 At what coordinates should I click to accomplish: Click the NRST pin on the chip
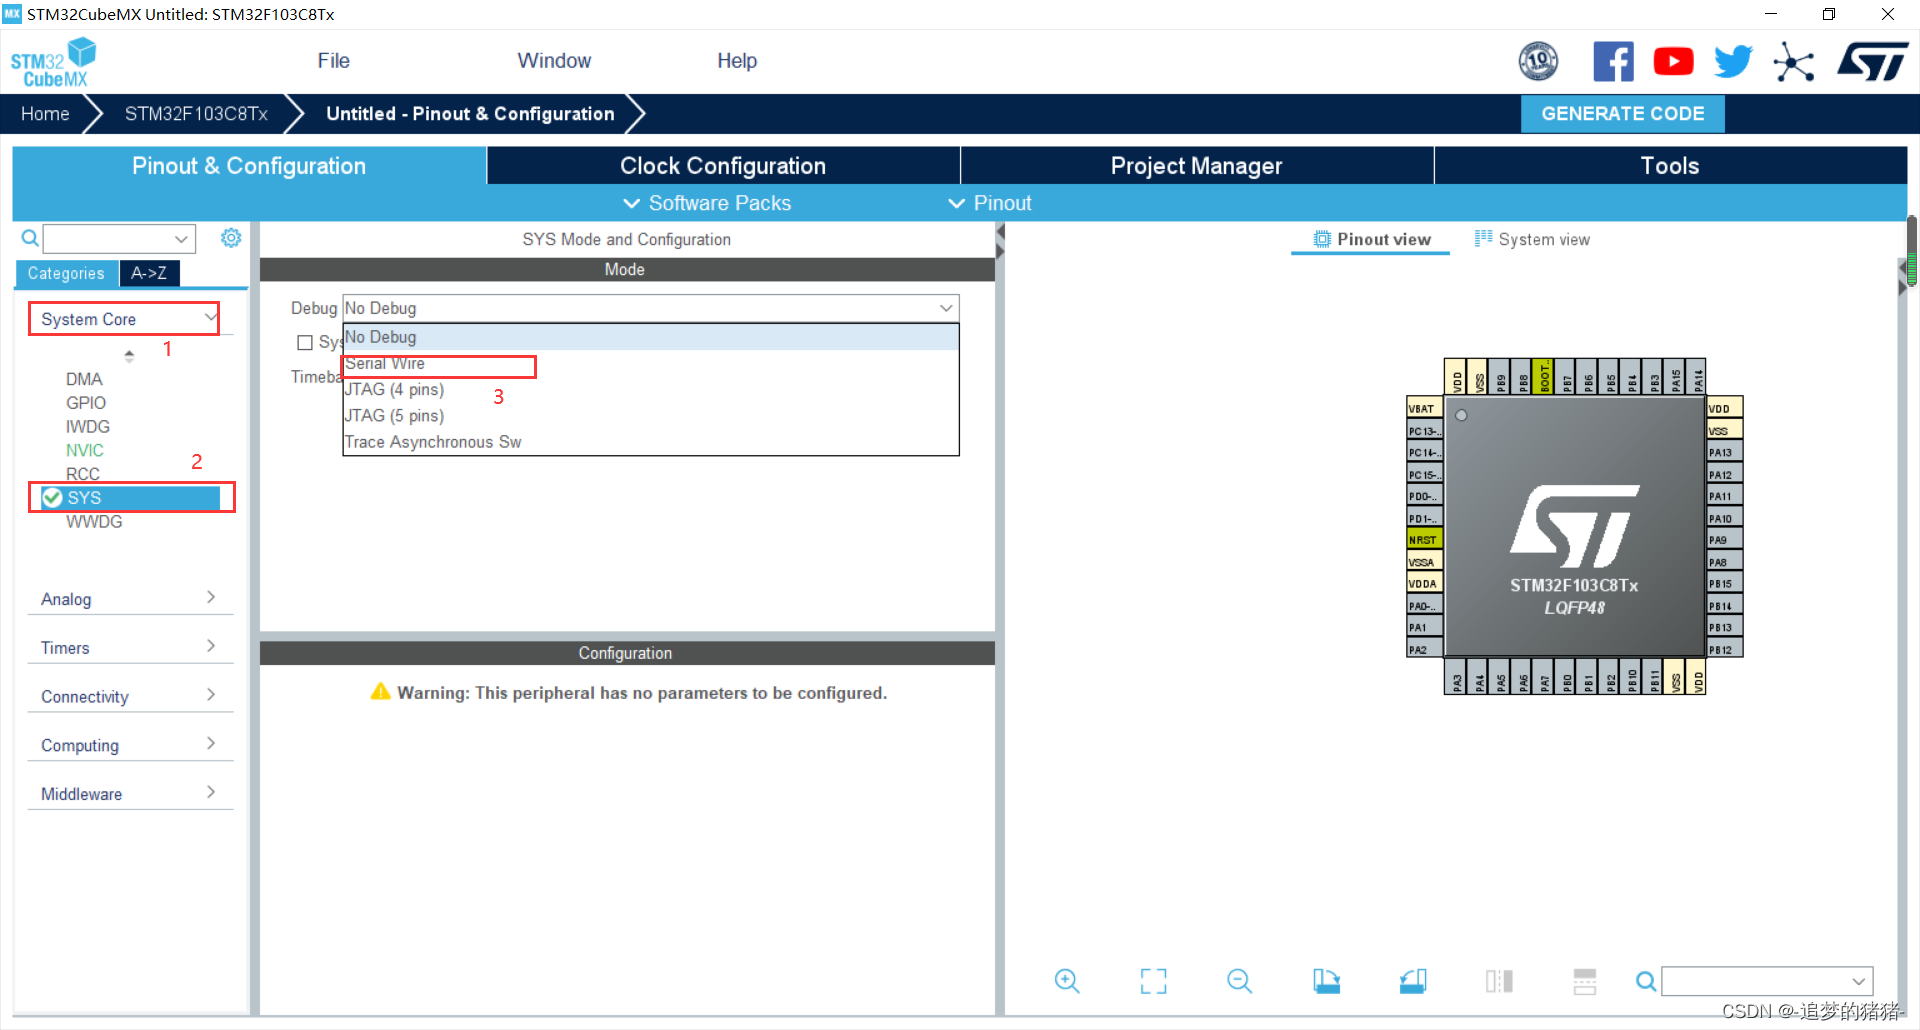[1424, 540]
